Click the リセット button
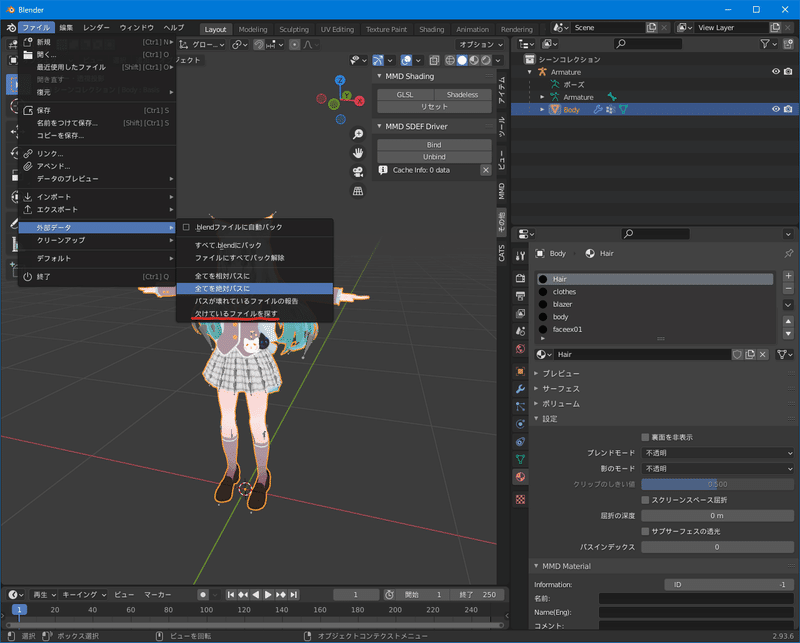This screenshot has width=800, height=643. tap(434, 107)
